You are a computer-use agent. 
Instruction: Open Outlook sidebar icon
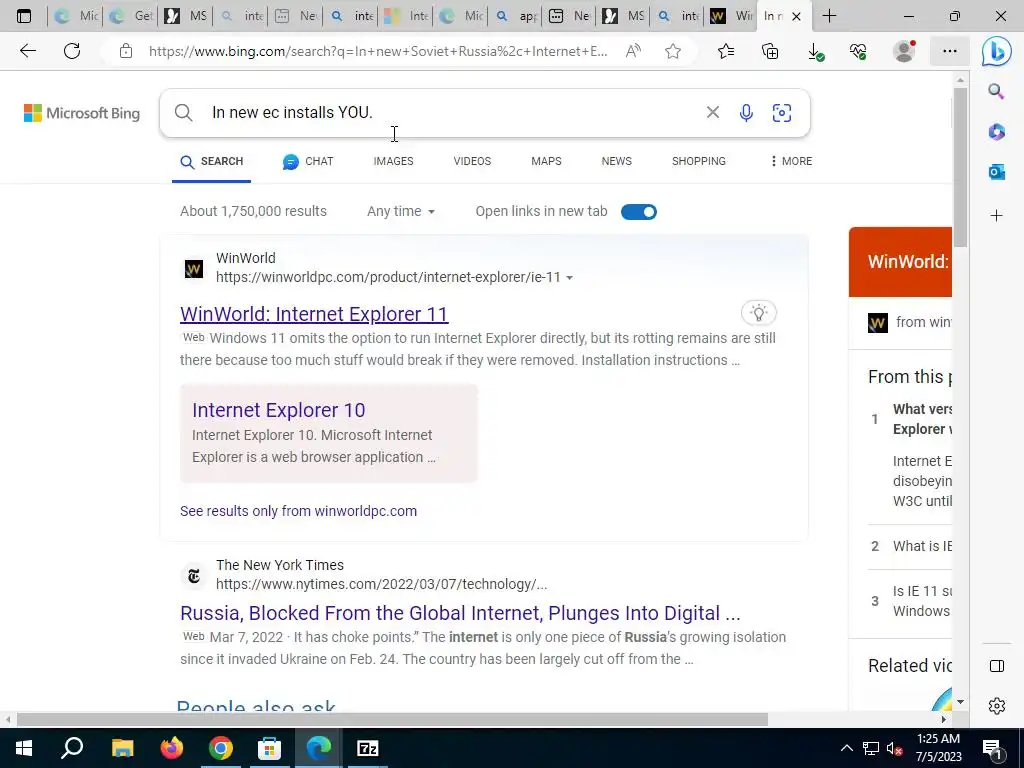coord(996,172)
